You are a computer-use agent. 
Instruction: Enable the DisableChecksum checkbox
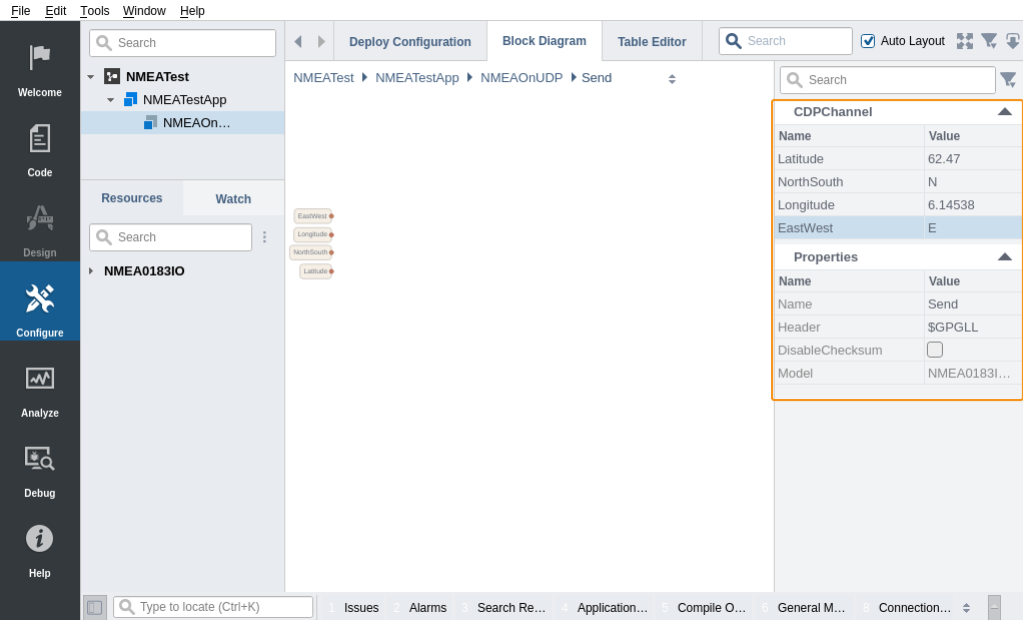pos(935,350)
